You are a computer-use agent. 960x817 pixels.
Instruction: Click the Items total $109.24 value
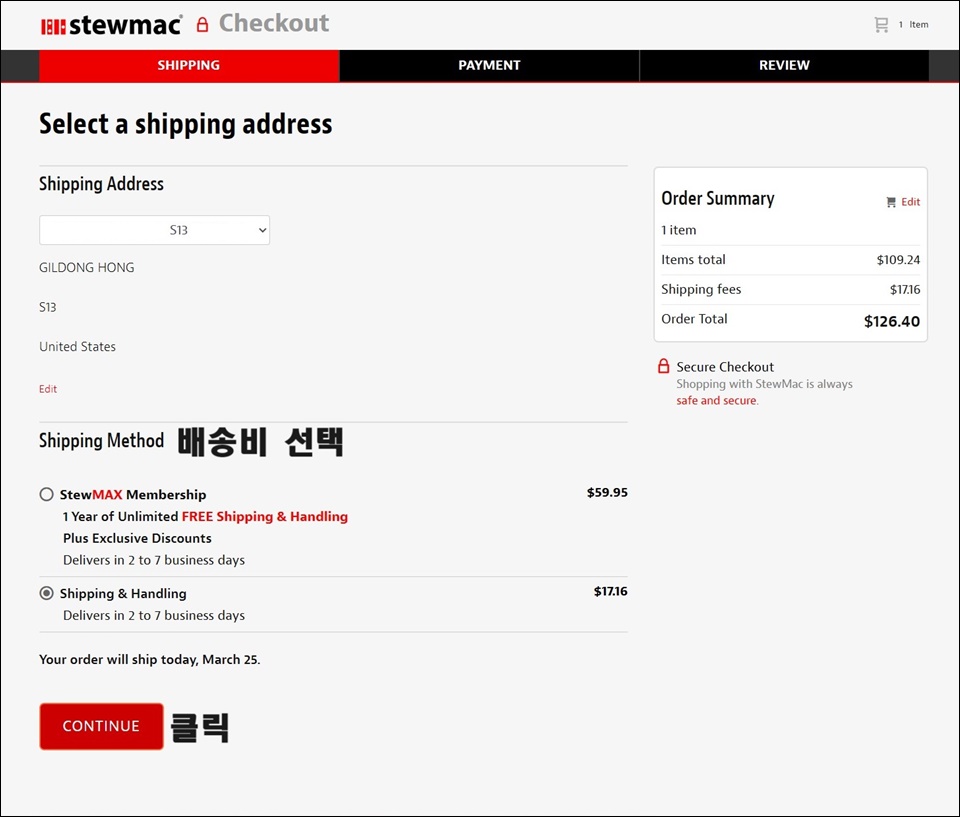click(898, 260)
